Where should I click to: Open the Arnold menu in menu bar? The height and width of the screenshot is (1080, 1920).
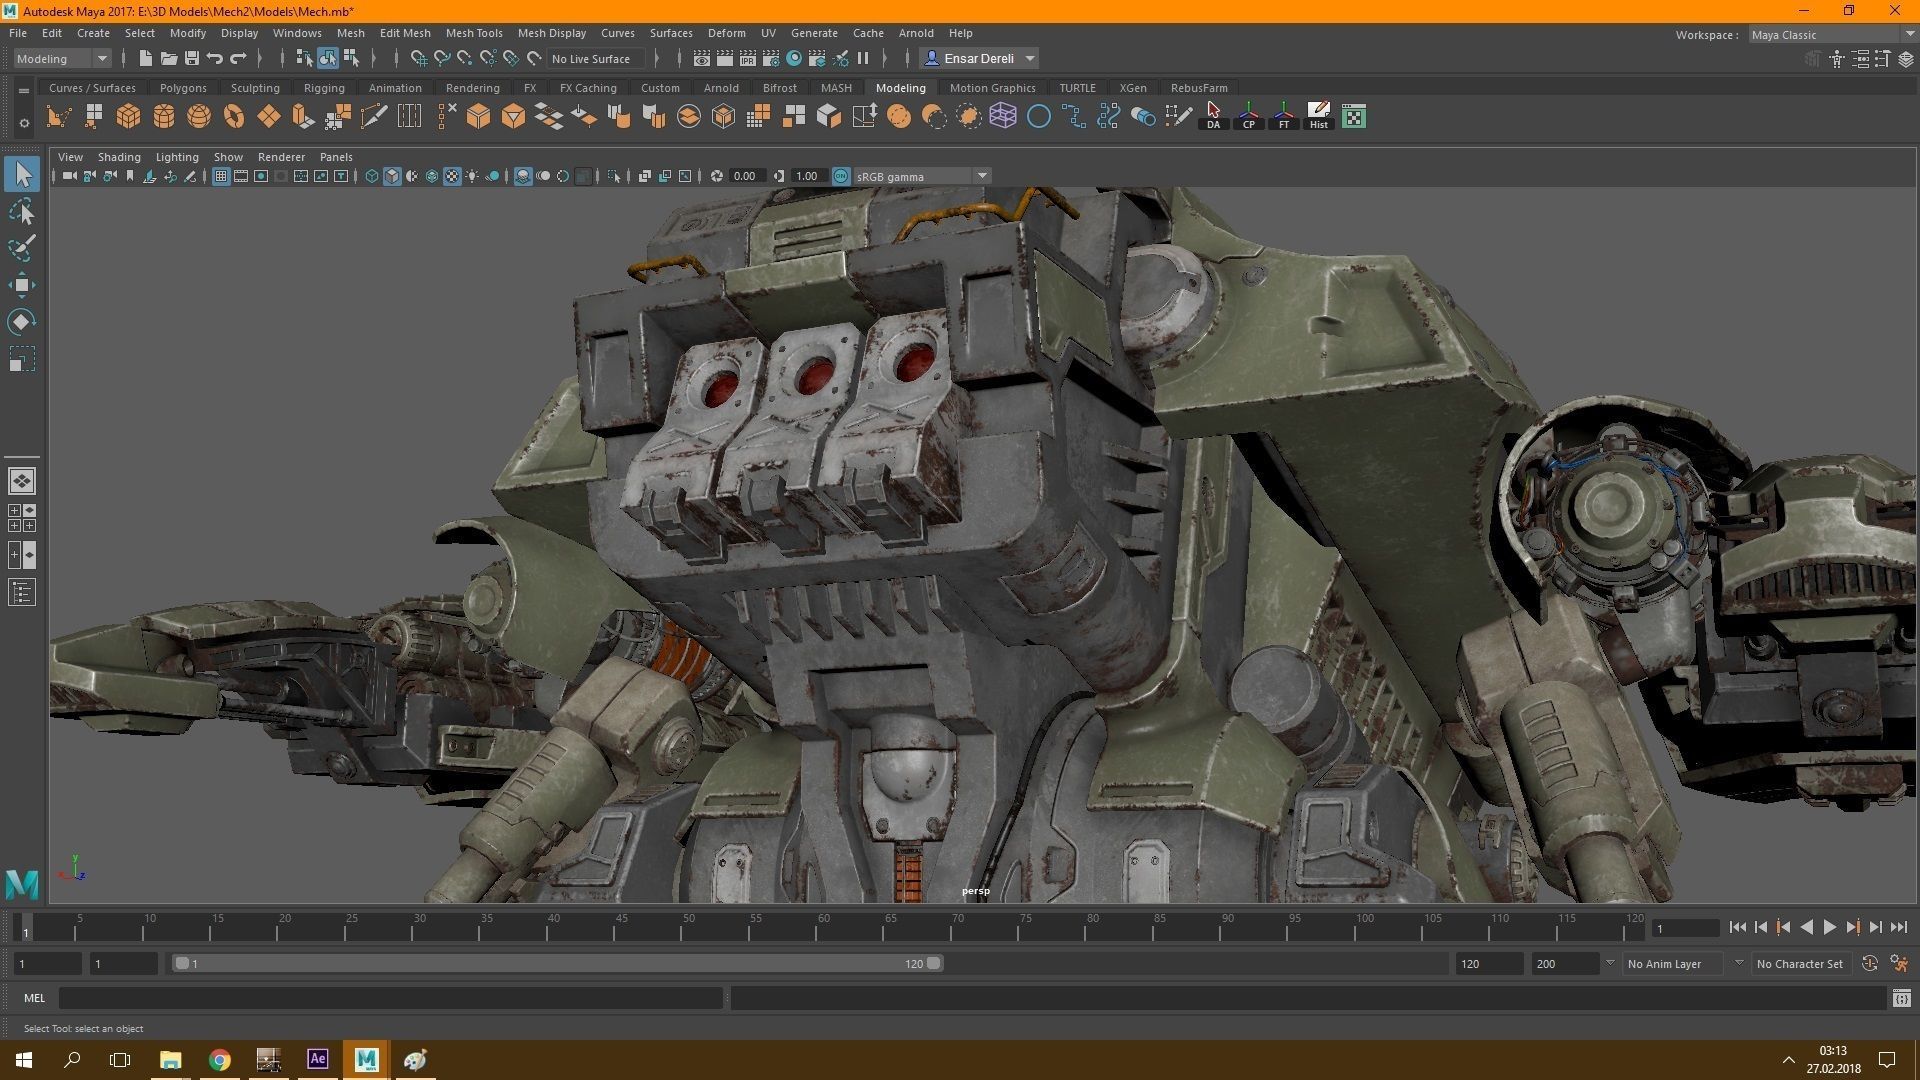tap(915, 33)
